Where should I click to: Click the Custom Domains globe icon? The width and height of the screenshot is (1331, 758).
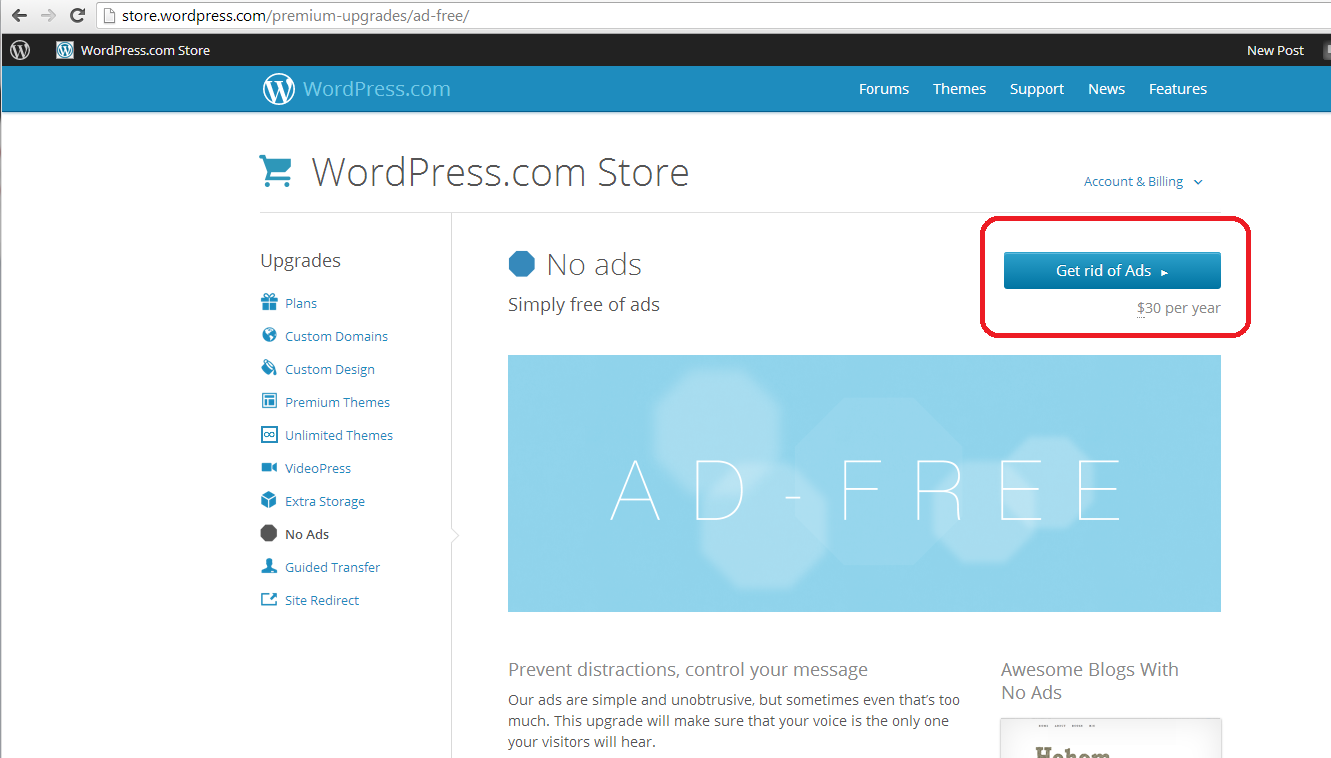click(269, 335)
